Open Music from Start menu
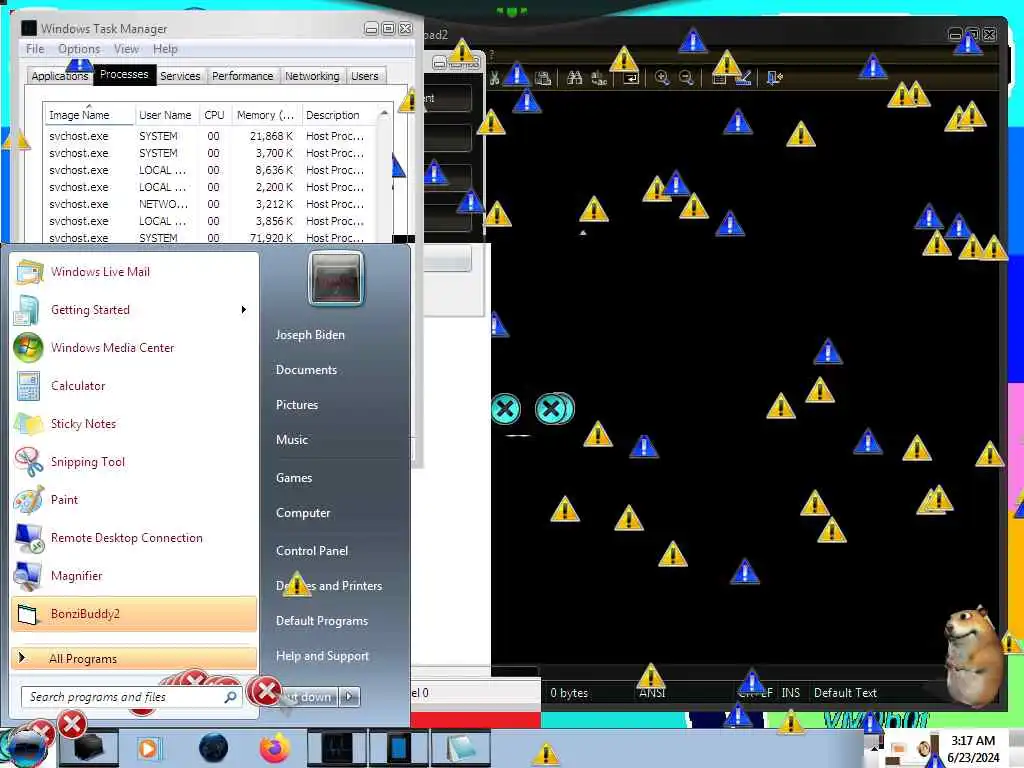The width and height of the screenshot is (1024, 768). pos(292,440)
